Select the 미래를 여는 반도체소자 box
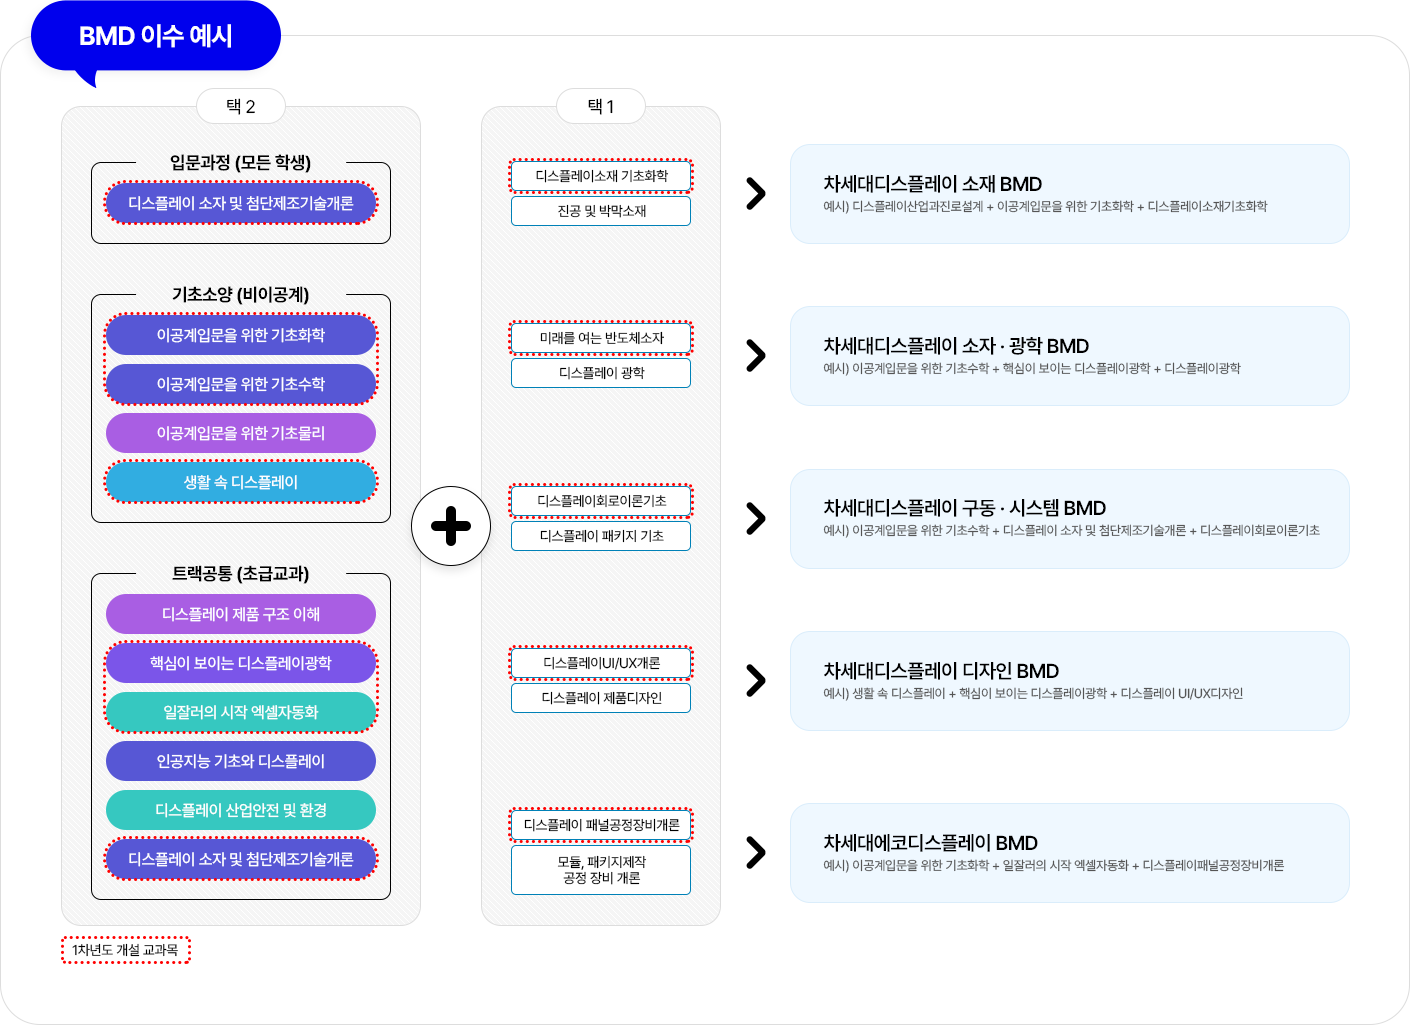1410x1025 pixels. (601, 338)
